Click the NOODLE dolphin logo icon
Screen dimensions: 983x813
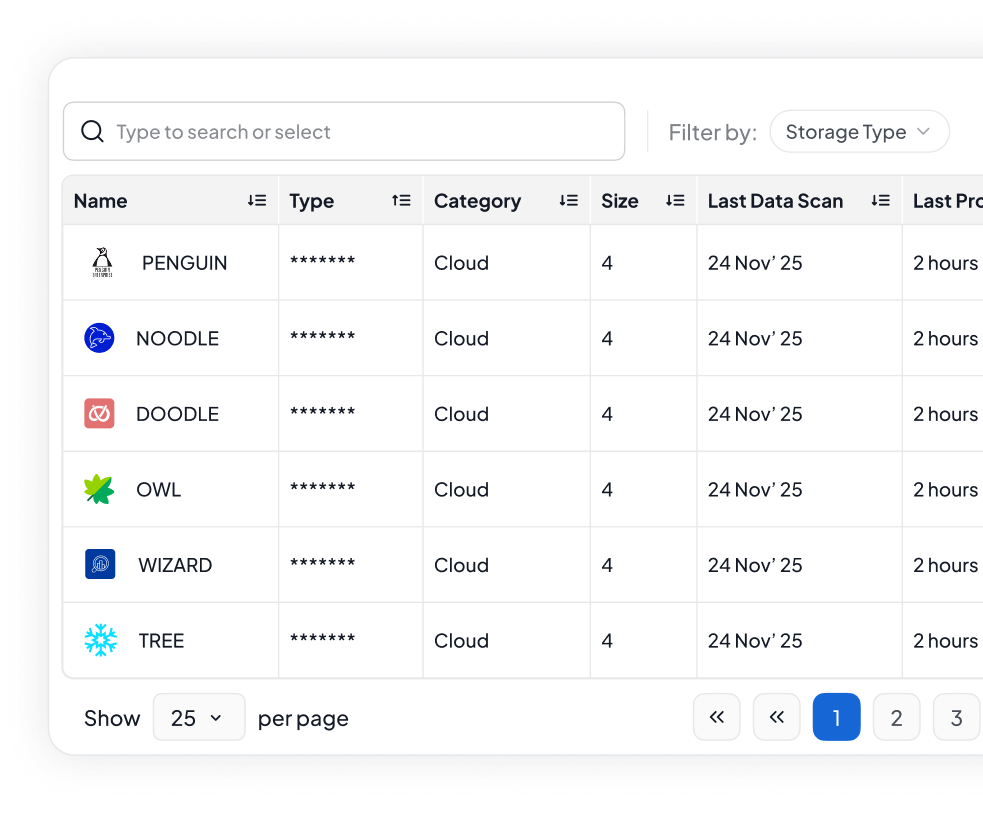[x=99, y=338]
